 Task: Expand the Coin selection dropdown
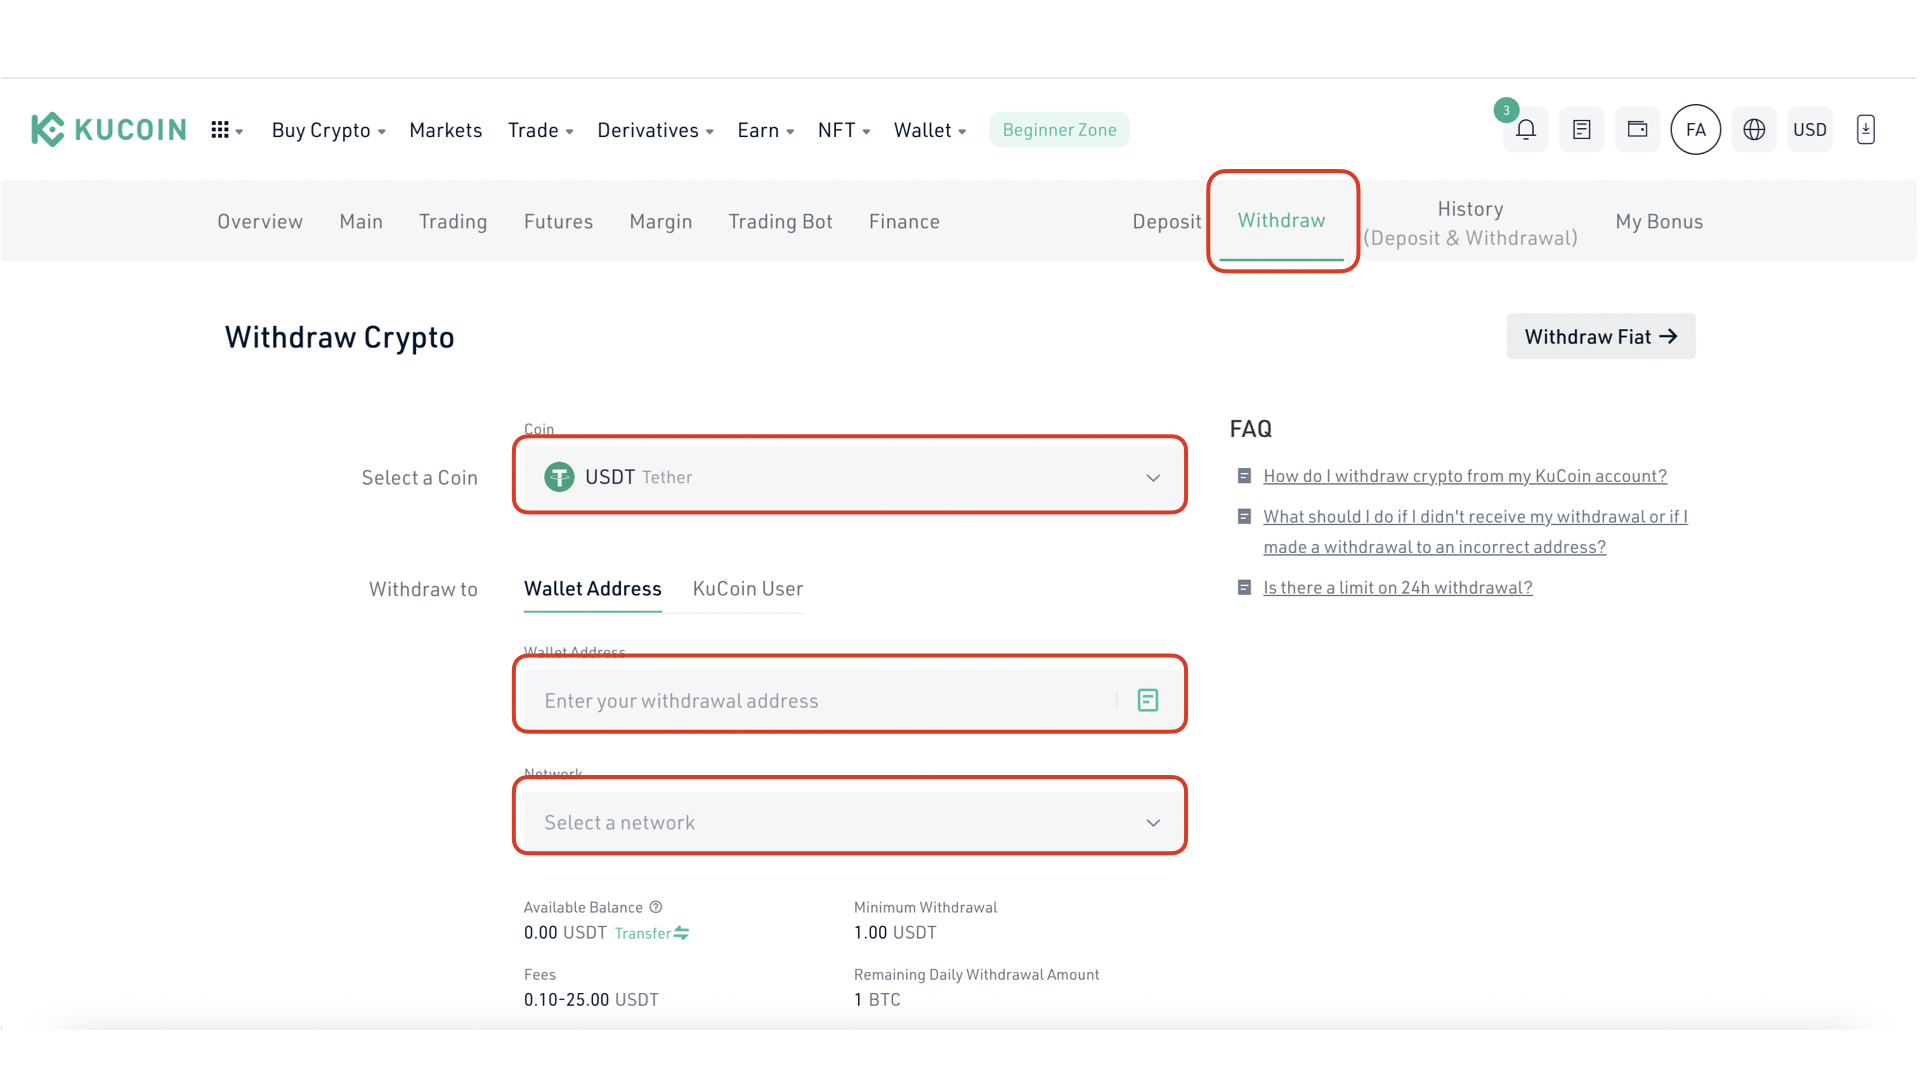(849, 476)
